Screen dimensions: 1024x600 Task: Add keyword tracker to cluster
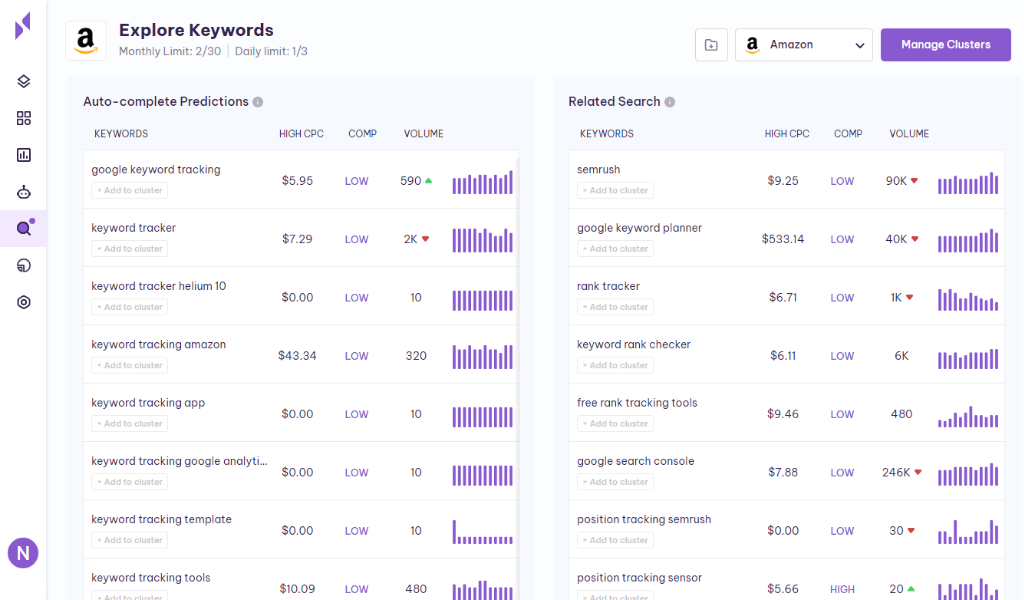129,249
